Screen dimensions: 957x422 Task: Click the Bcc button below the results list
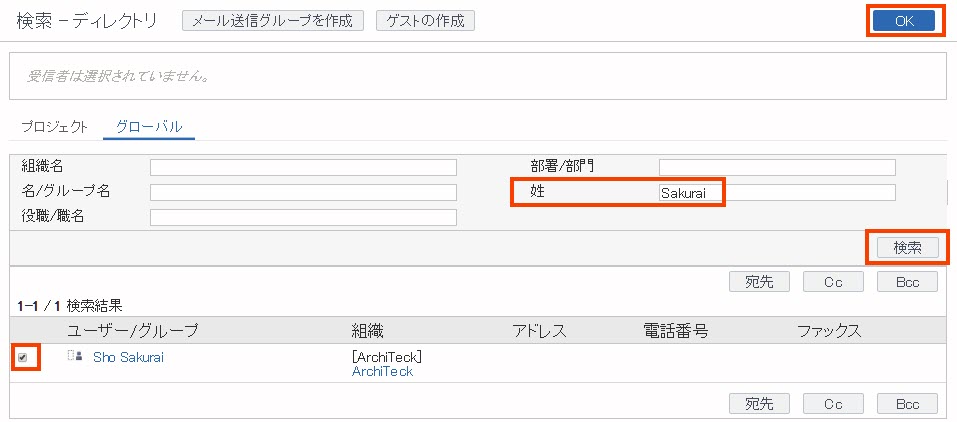[907, 404]
